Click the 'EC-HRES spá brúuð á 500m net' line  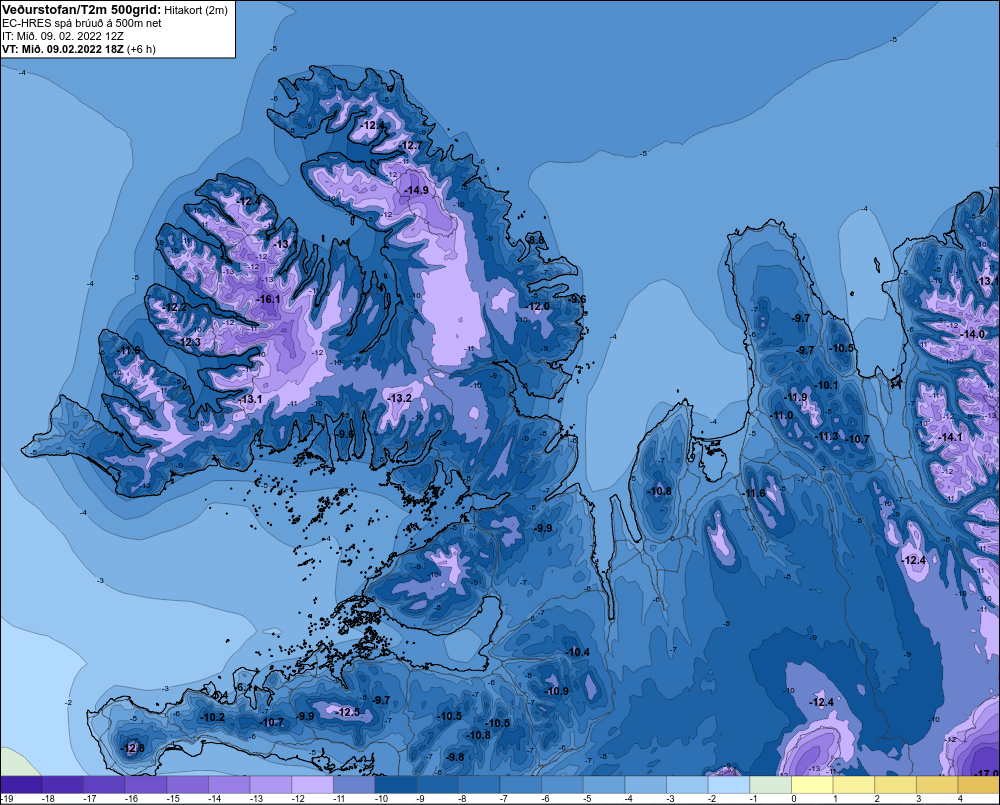(x=82, y=23)
